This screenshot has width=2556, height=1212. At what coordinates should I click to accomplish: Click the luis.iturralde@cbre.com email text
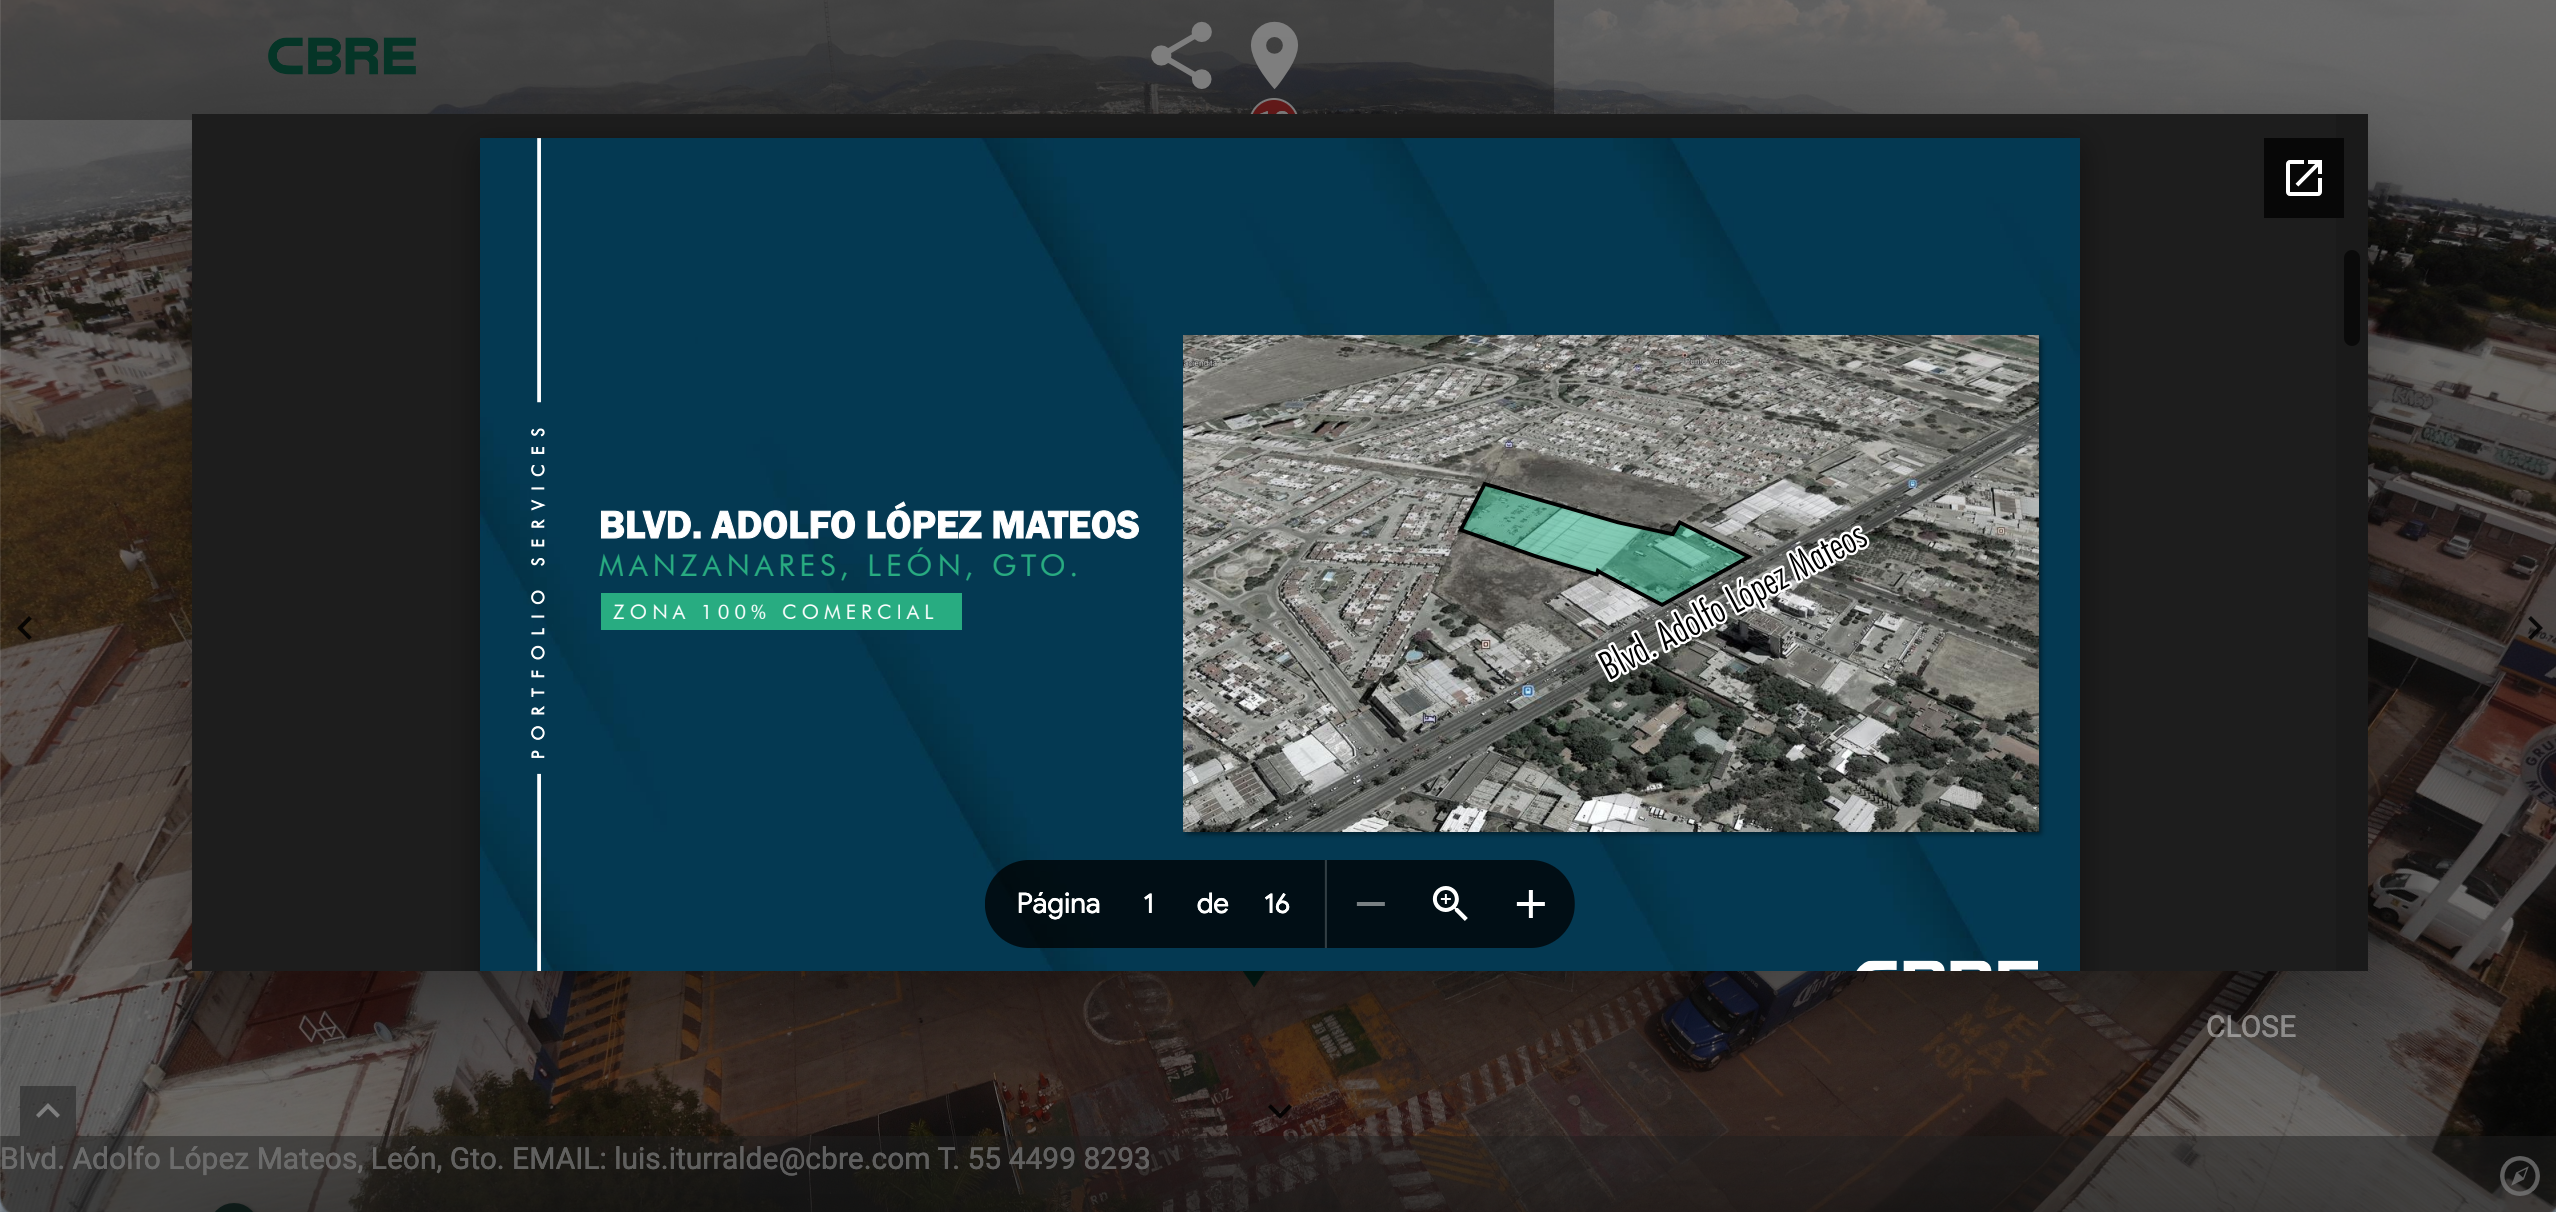(771, 1158)
